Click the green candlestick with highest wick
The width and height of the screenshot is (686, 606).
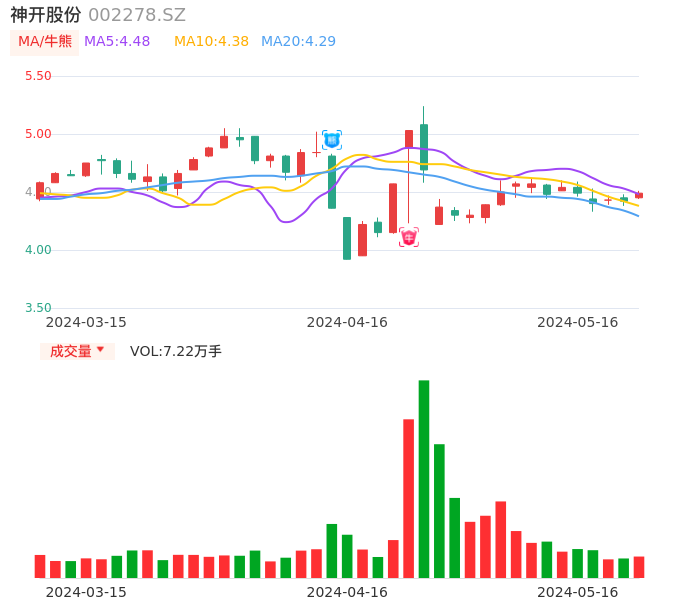pos(424,146)
